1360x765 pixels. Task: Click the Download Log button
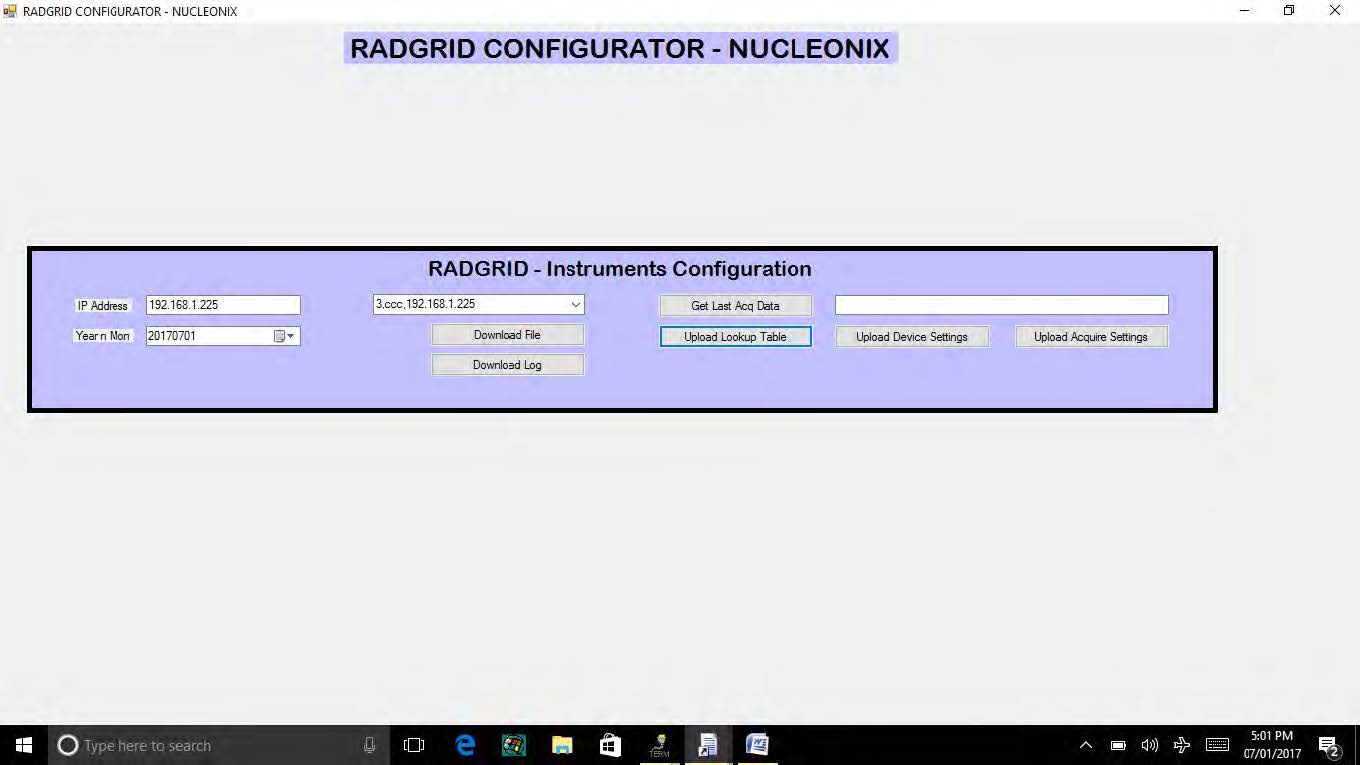click(x=507, y=365)
